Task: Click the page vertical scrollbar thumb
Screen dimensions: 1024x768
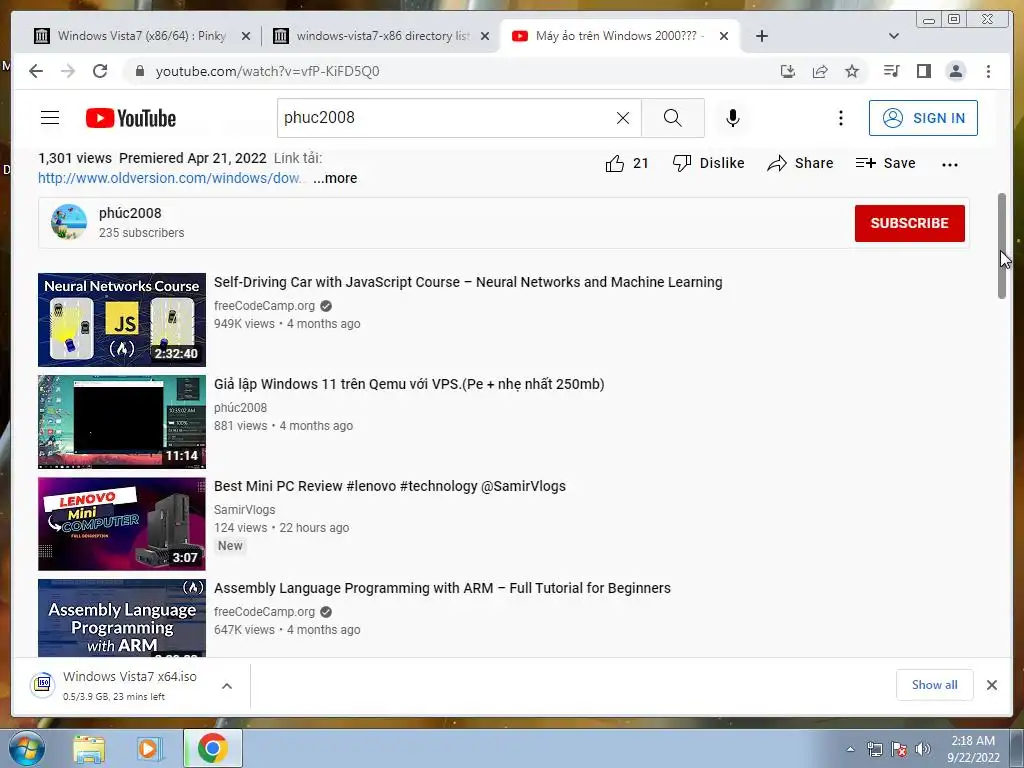Action: [1002, 246]
